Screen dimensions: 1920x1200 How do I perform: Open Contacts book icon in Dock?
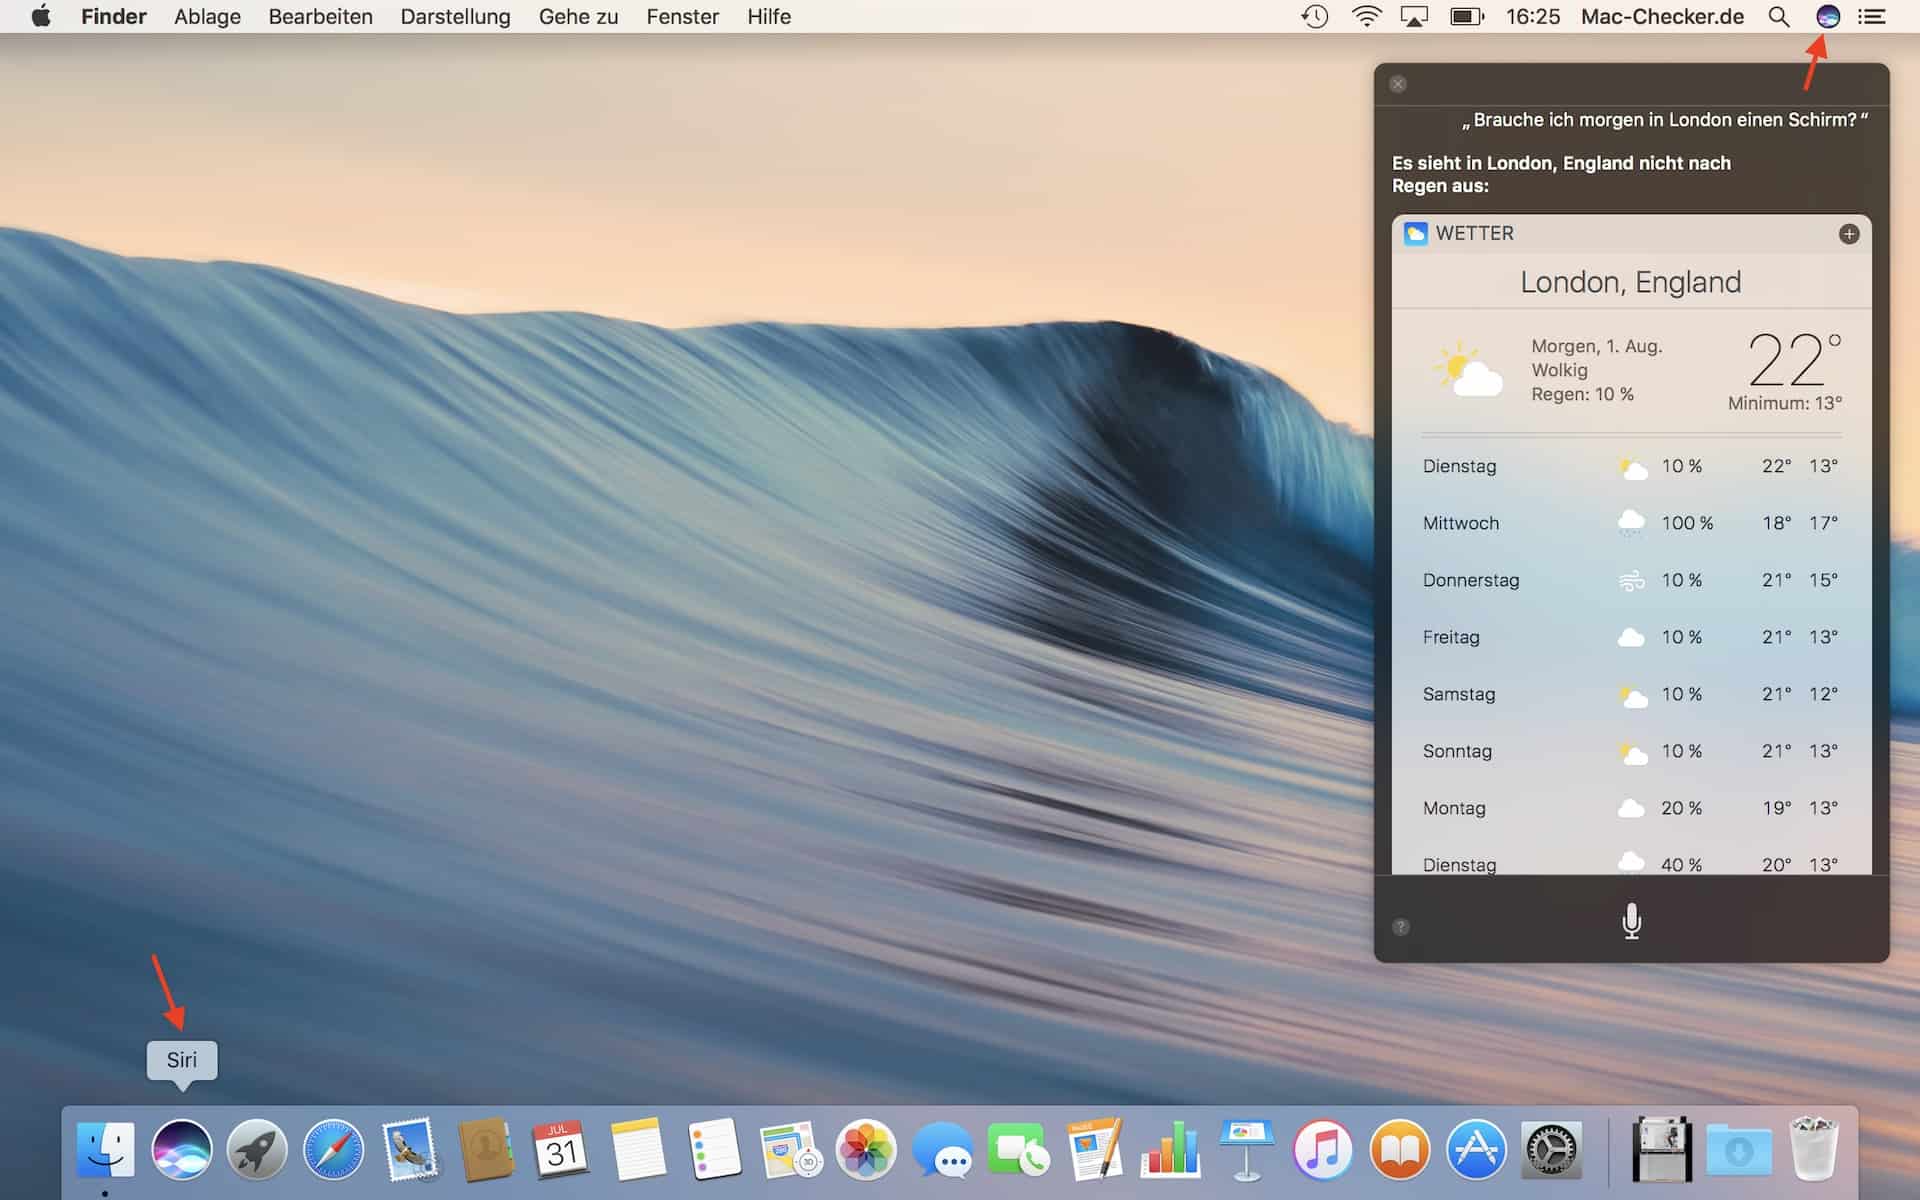tap(486, 1149)
